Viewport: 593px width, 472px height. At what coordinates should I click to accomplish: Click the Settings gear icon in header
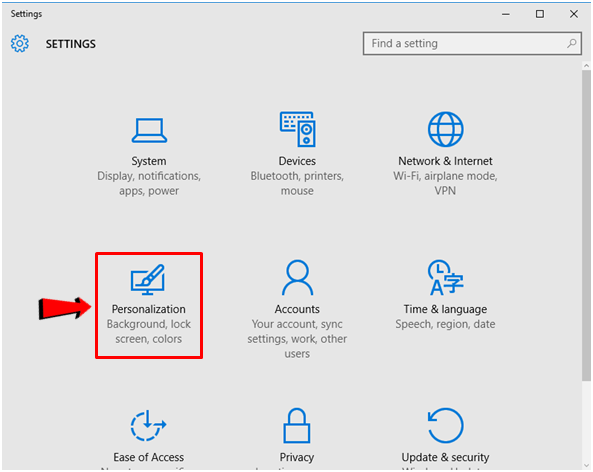click(20, 43)
